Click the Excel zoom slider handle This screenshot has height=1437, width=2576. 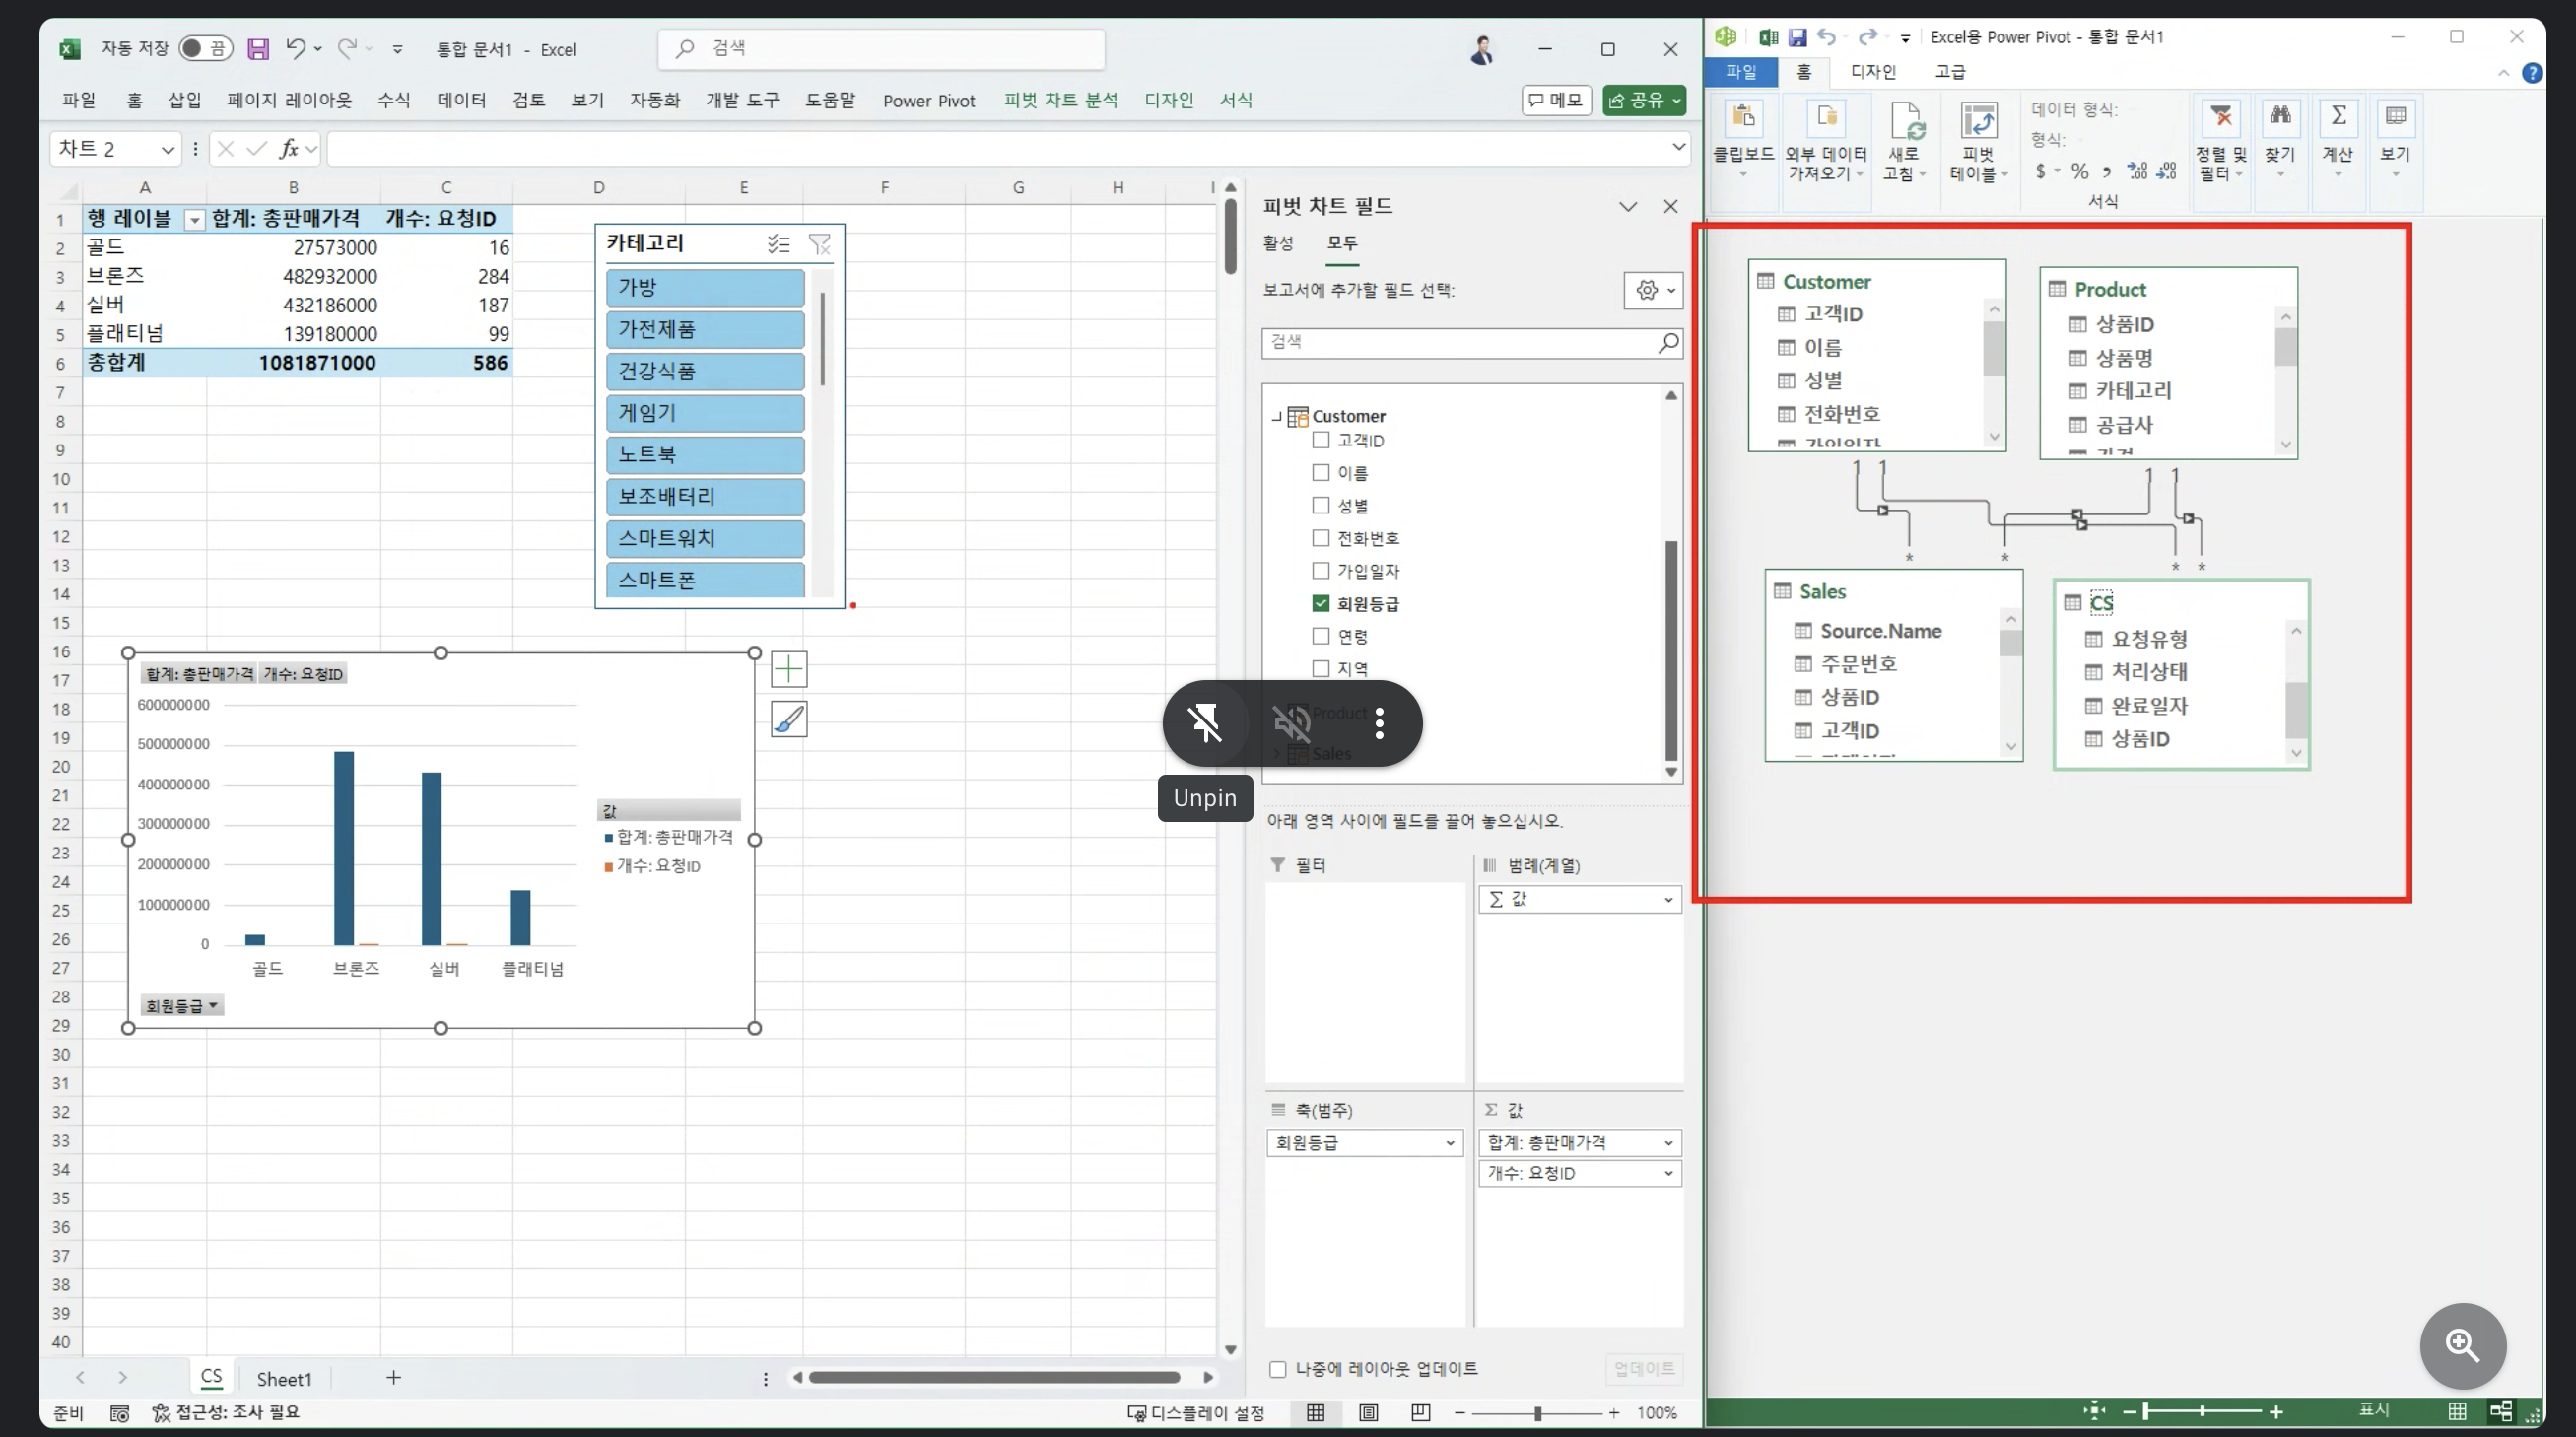tap(1537, 1413)
